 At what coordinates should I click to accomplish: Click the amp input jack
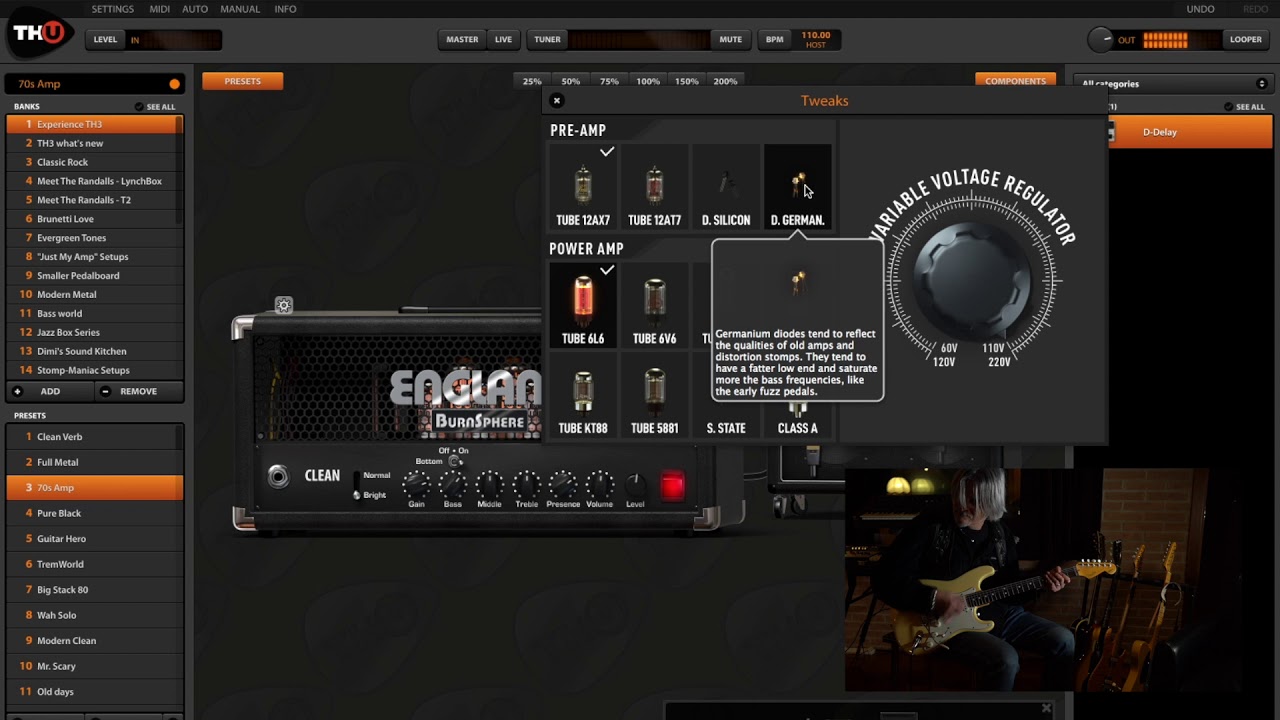(278, 477)
